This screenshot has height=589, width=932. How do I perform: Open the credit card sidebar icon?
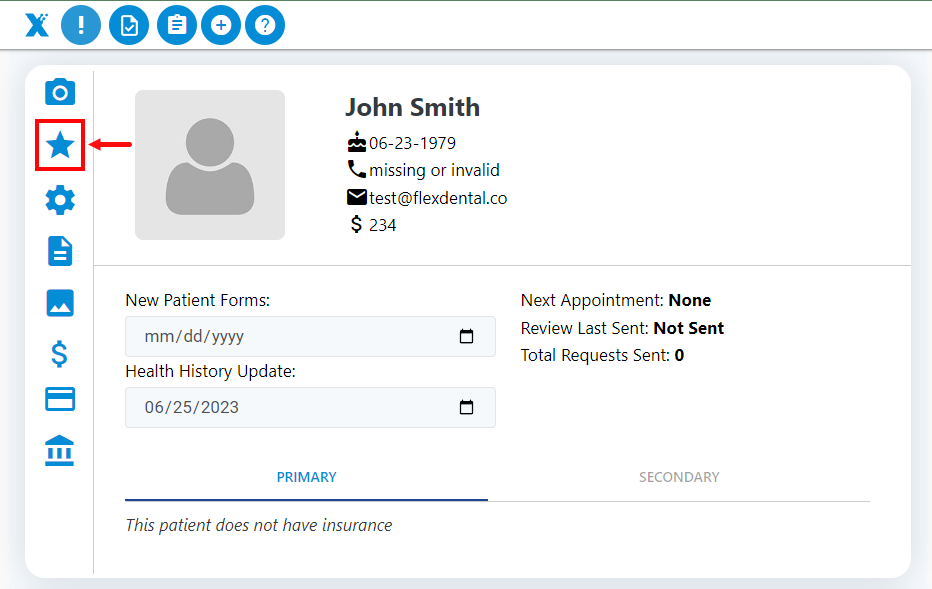point(60,399)
